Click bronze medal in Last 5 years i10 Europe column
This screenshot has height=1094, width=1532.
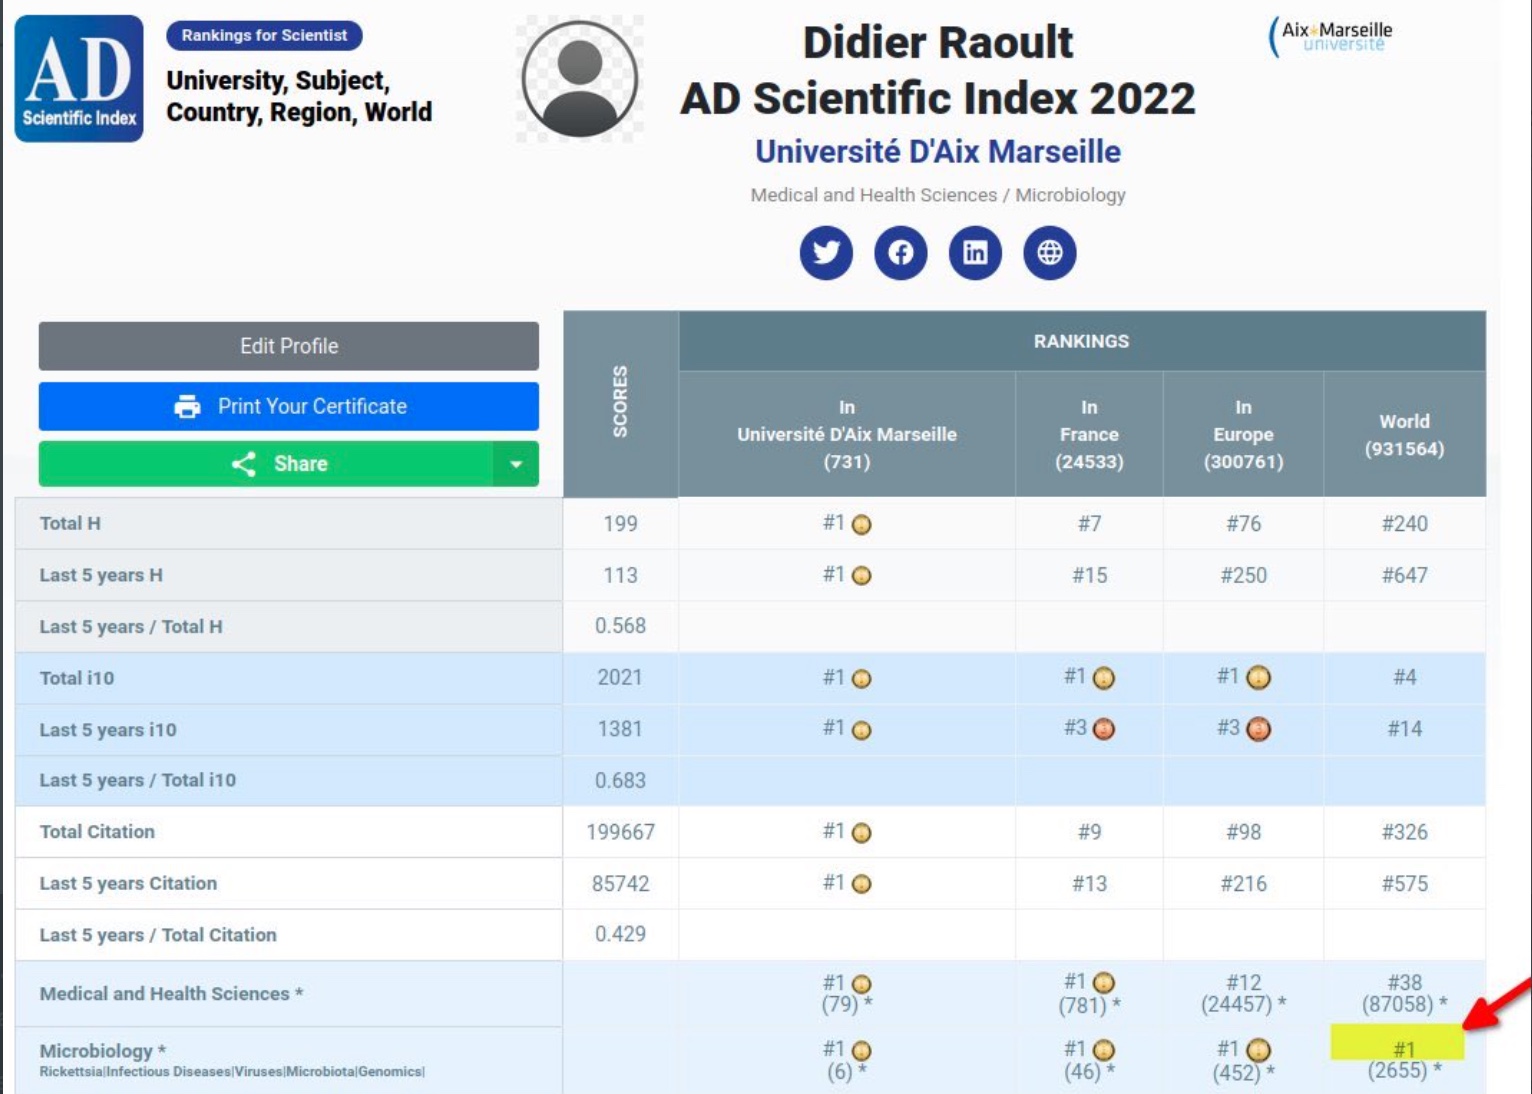point(1258,729)
